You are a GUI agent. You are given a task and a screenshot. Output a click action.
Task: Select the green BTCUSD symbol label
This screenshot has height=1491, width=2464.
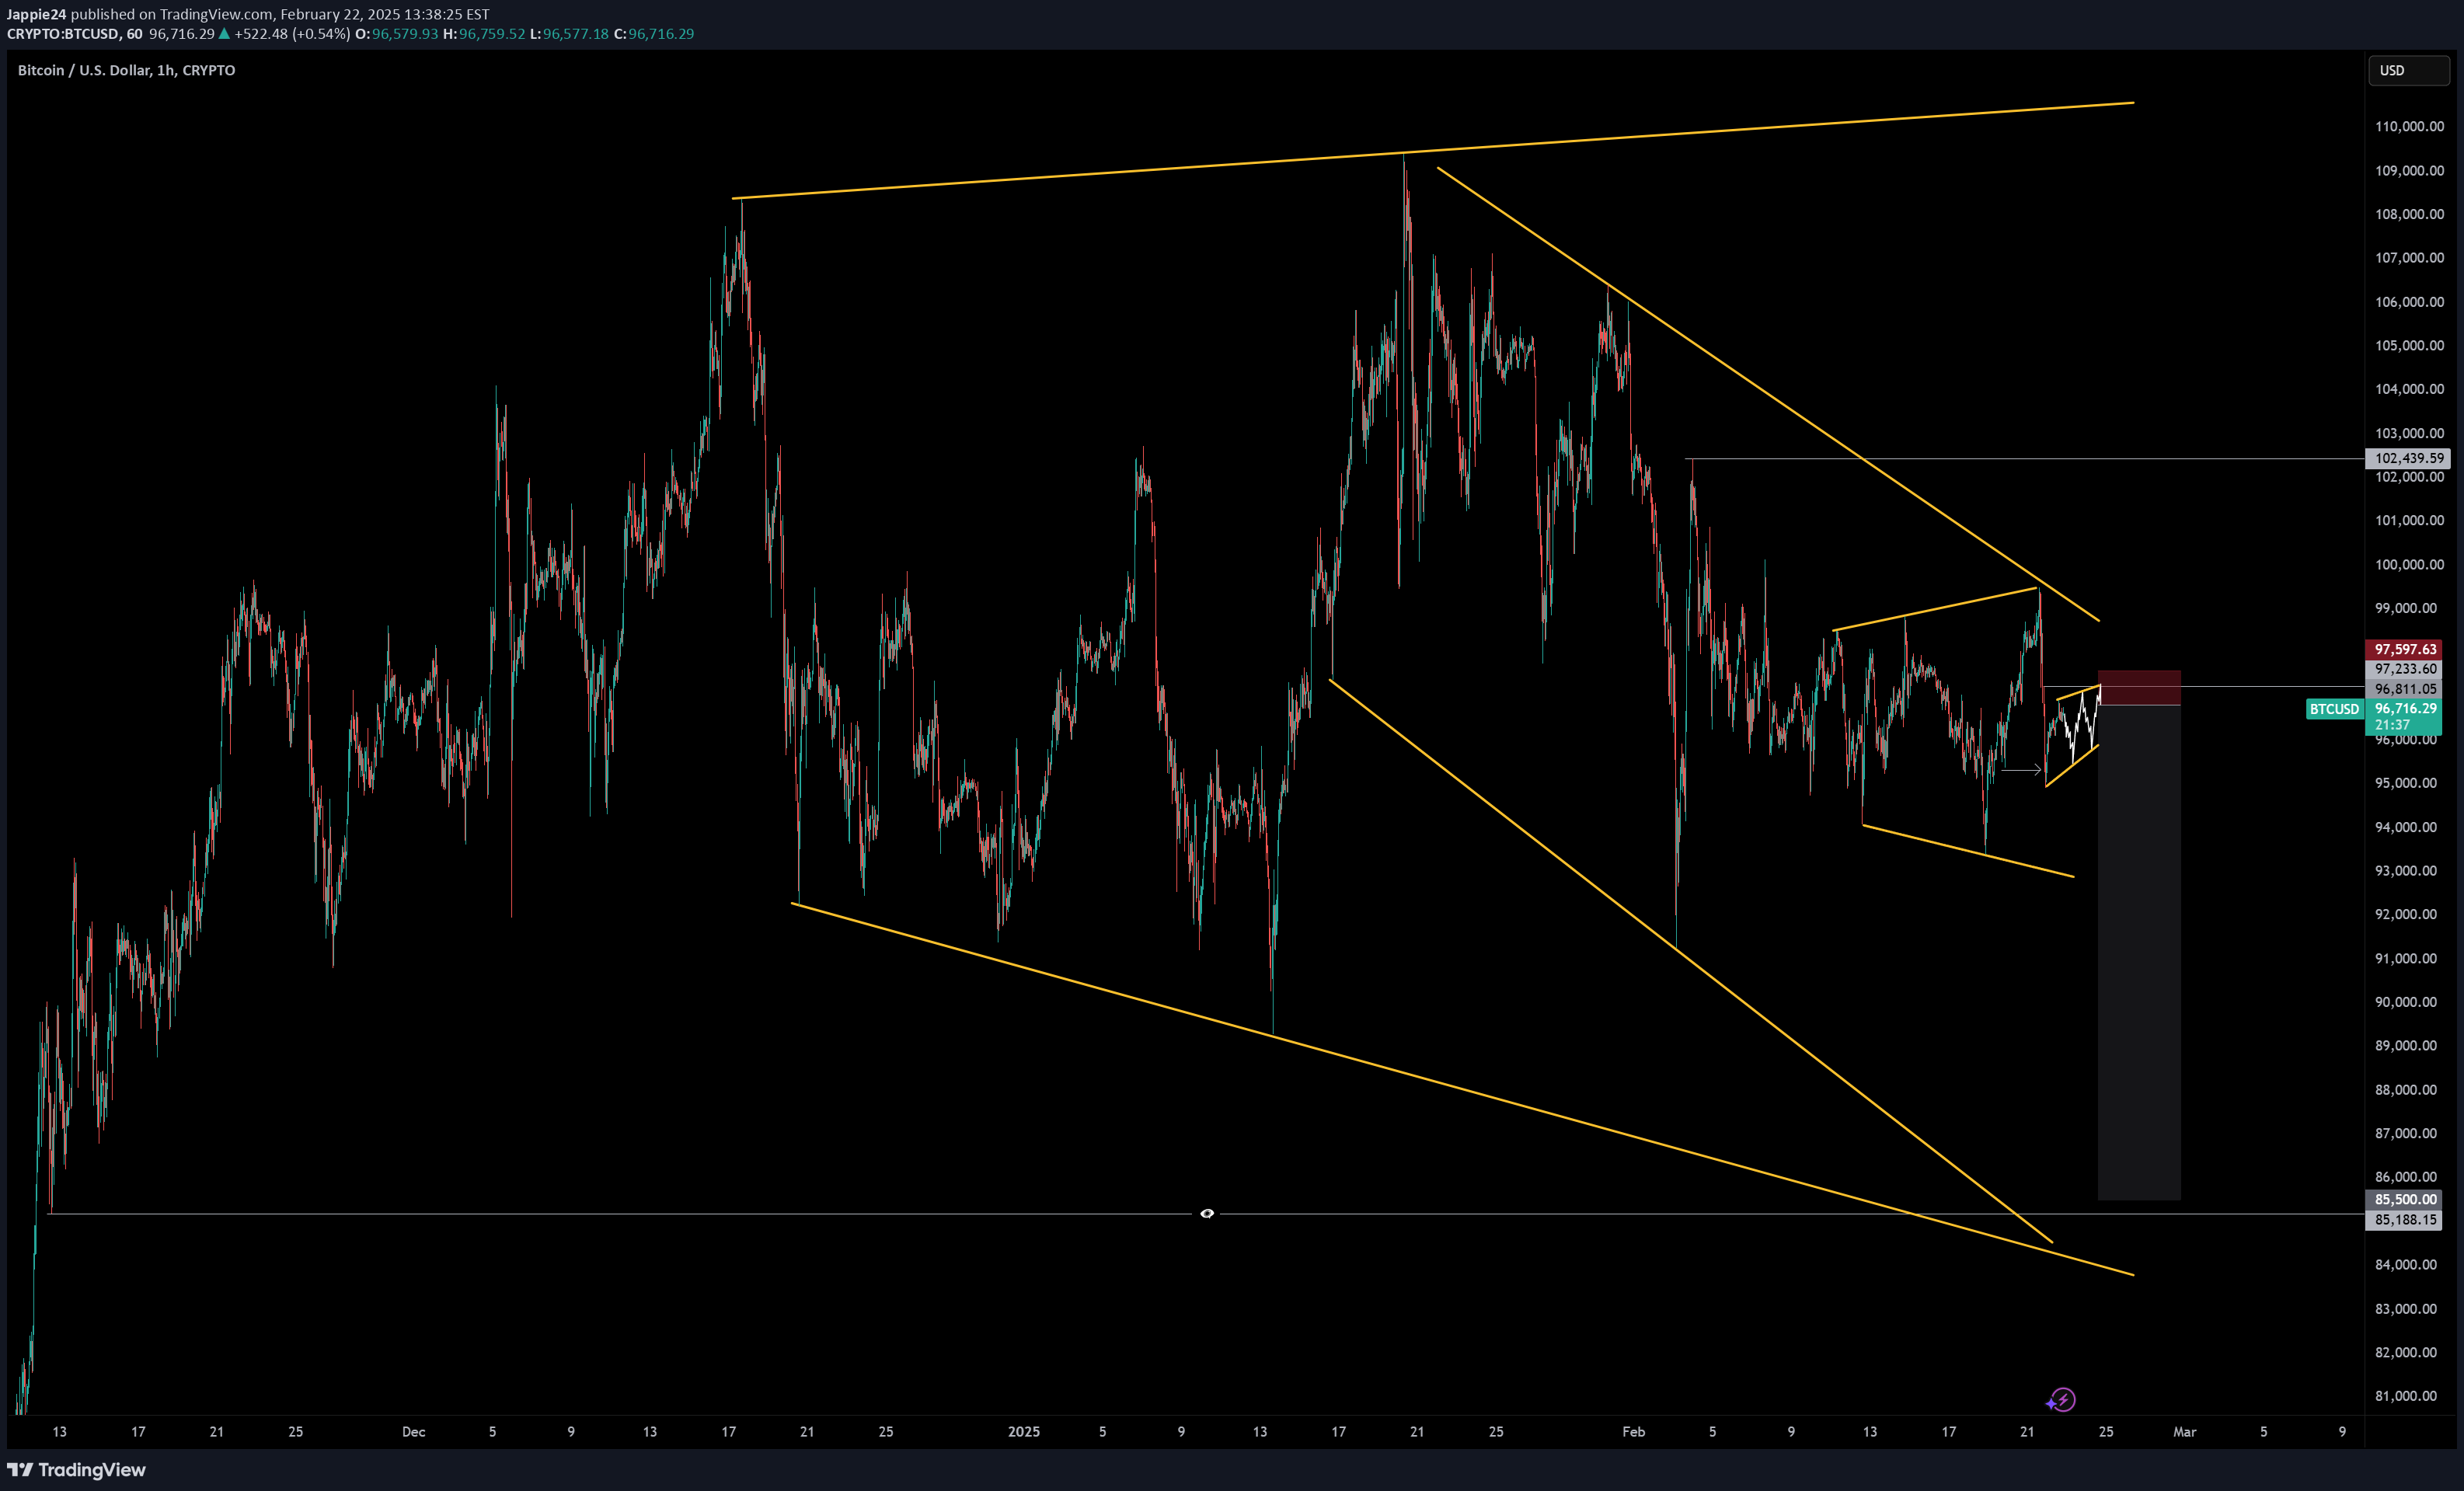2334,709
